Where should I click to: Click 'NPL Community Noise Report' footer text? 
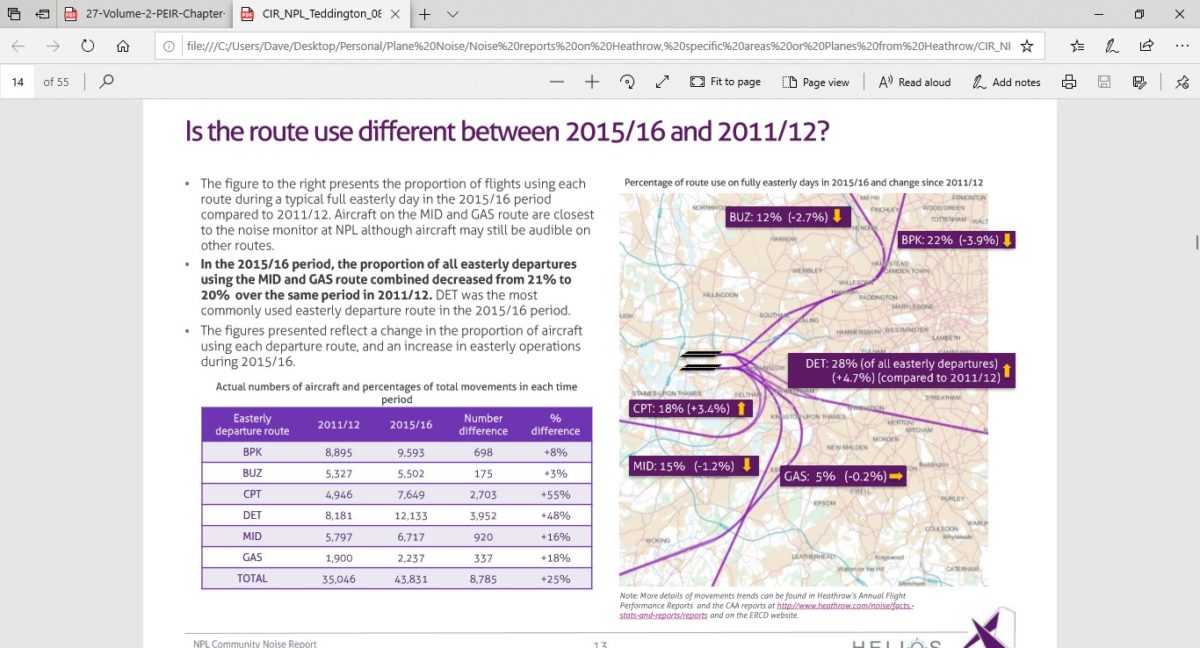[x=255, y=643]
